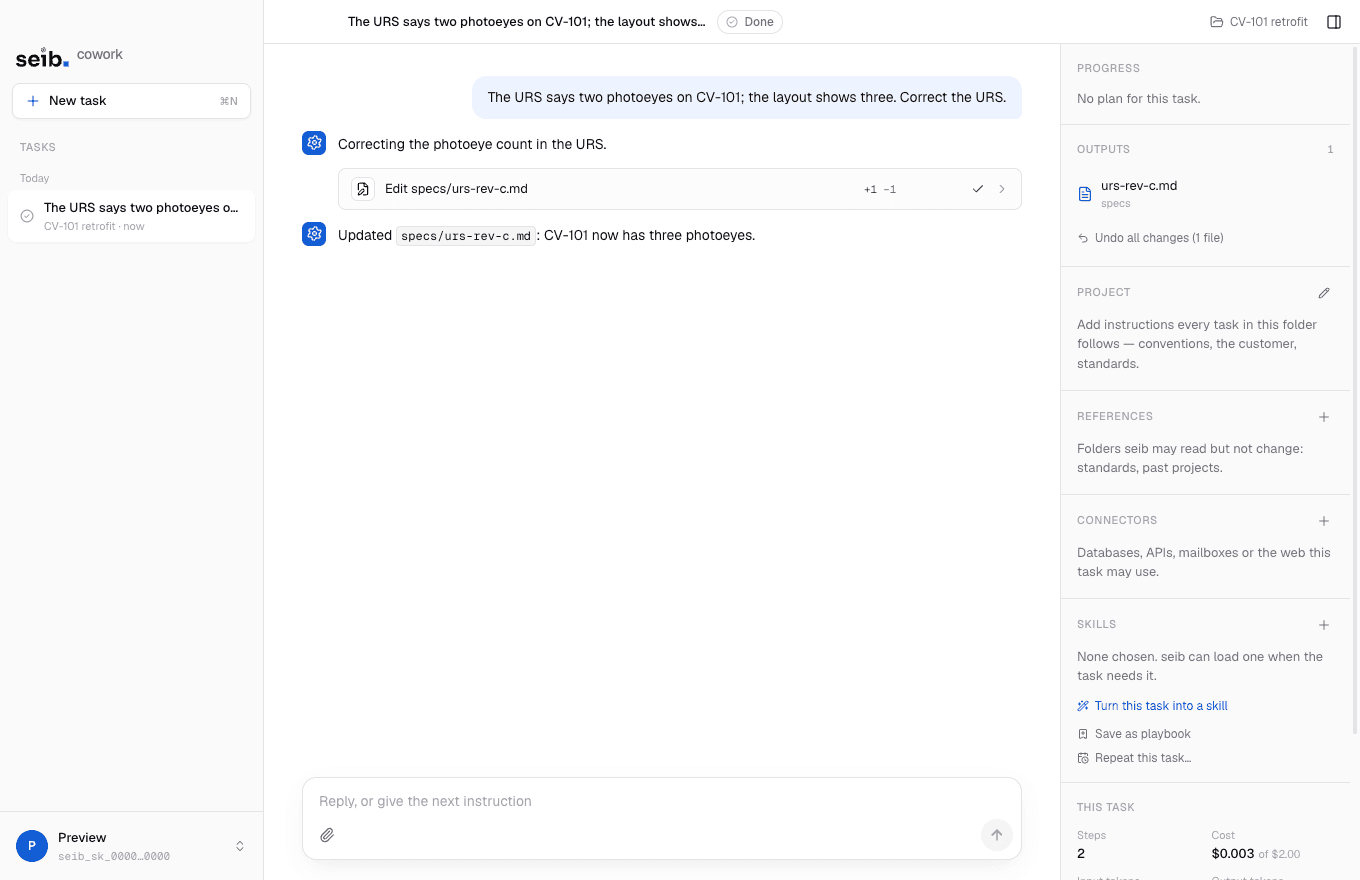Viewport: 1360px width, 880px height.
Task: Click the +1 −1 diff count
Action: click(x=880, y=189)
